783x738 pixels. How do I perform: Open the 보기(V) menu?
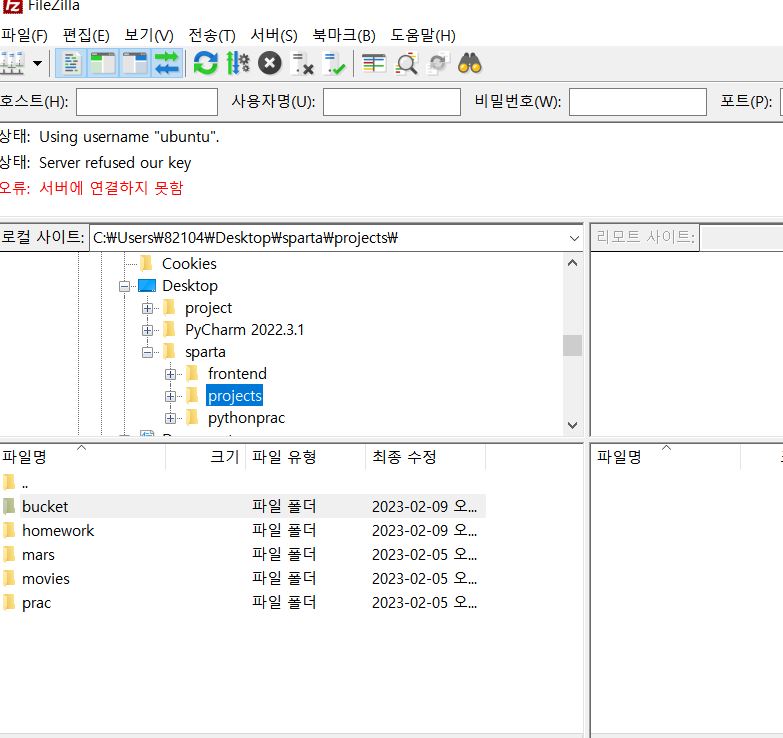coord(149,35)
